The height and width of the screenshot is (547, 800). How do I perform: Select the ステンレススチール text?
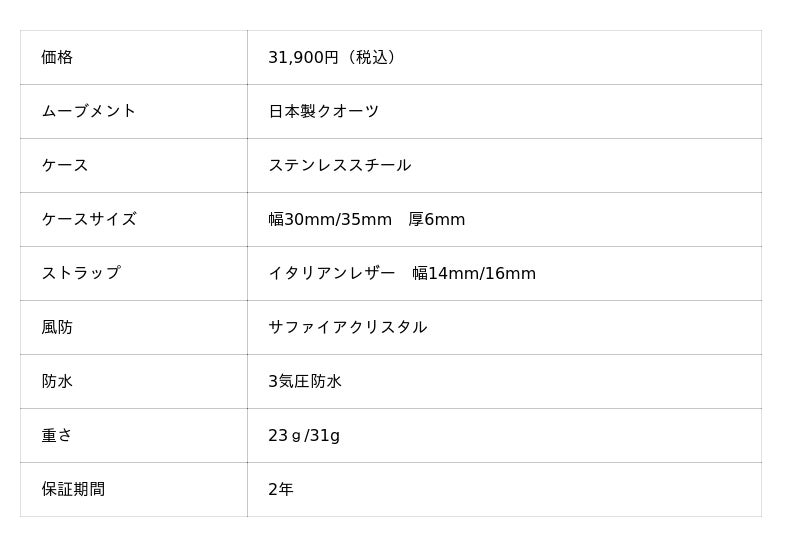(x=339, y=166)
